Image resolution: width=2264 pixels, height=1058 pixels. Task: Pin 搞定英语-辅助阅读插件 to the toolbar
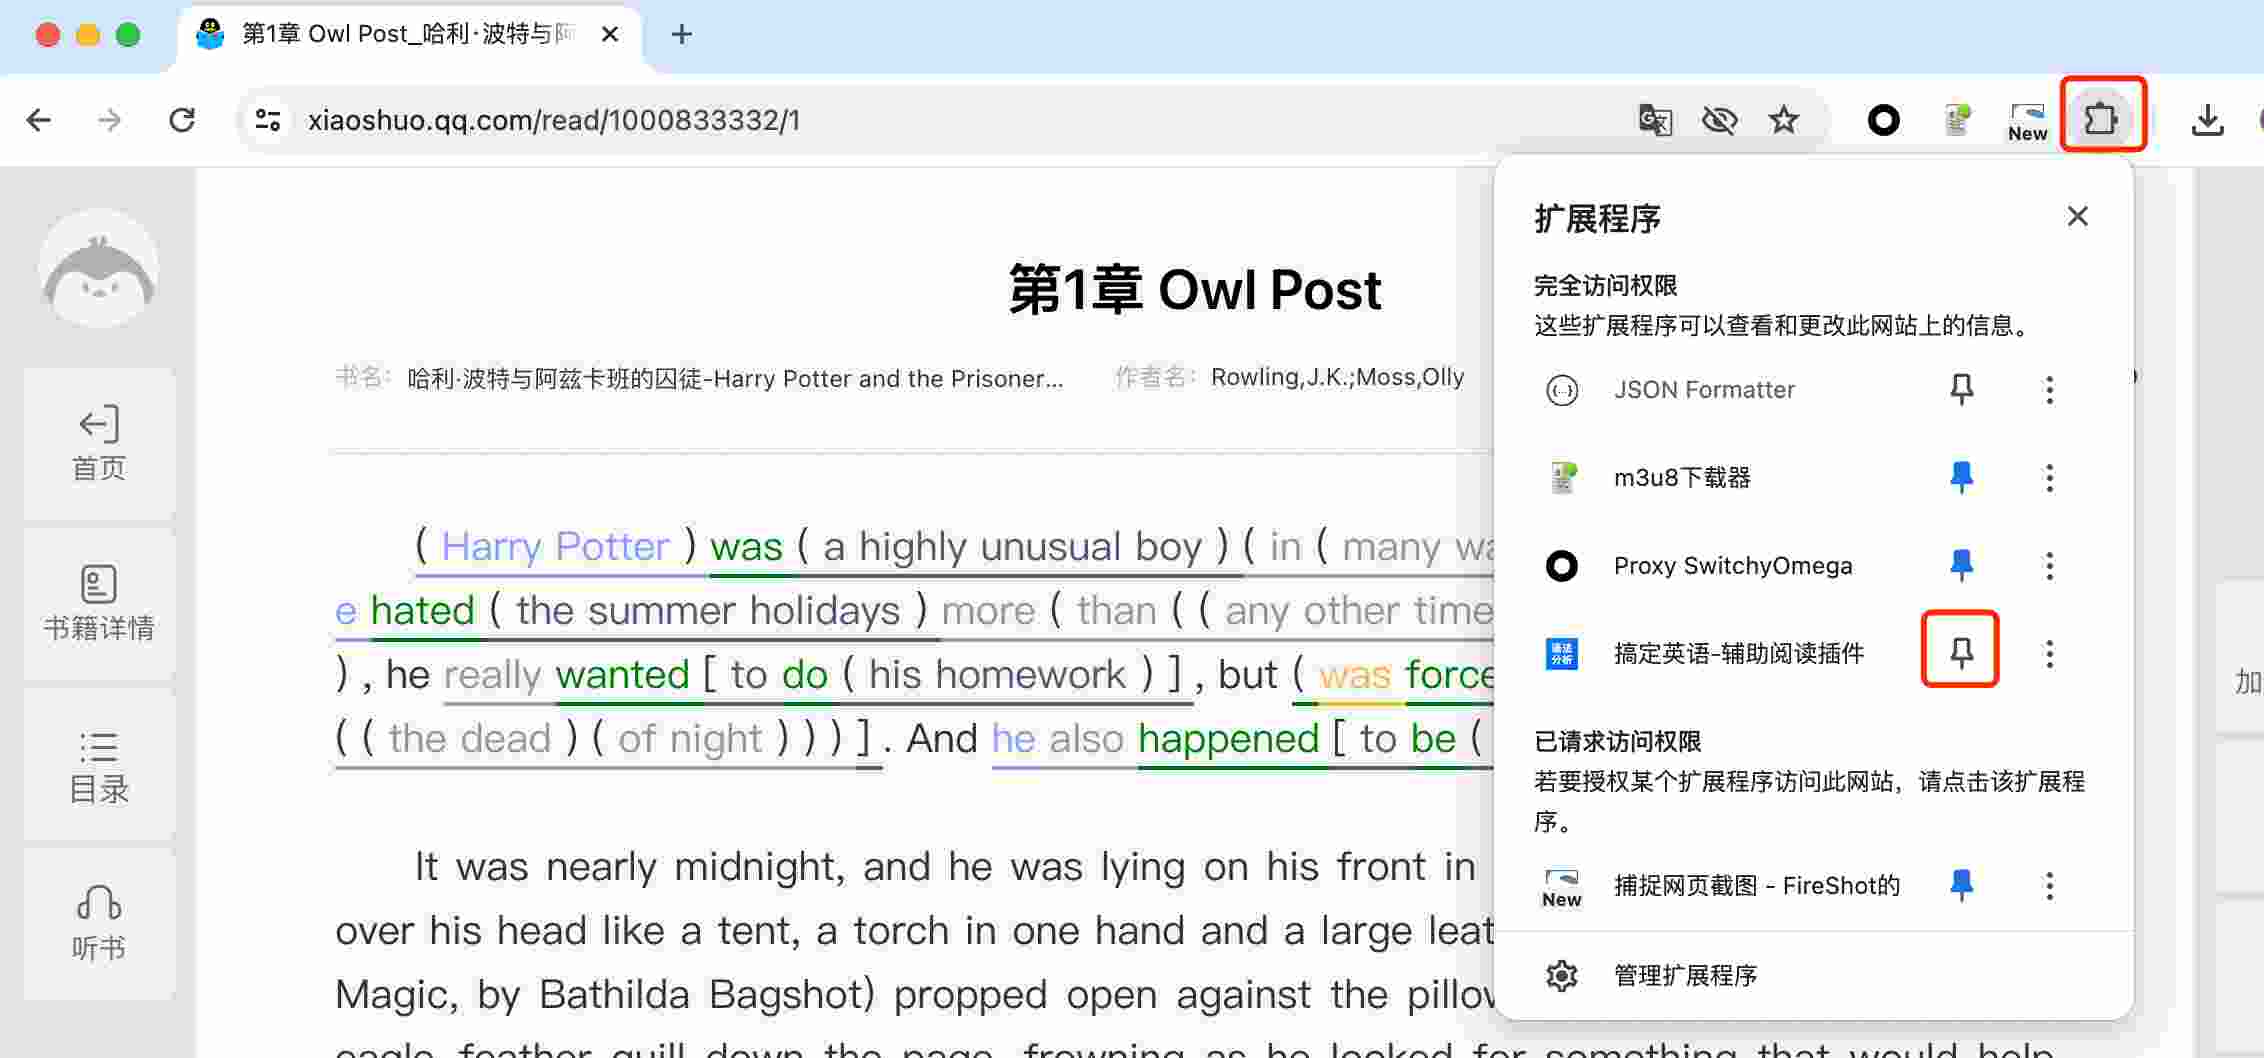click(1961, 653)
